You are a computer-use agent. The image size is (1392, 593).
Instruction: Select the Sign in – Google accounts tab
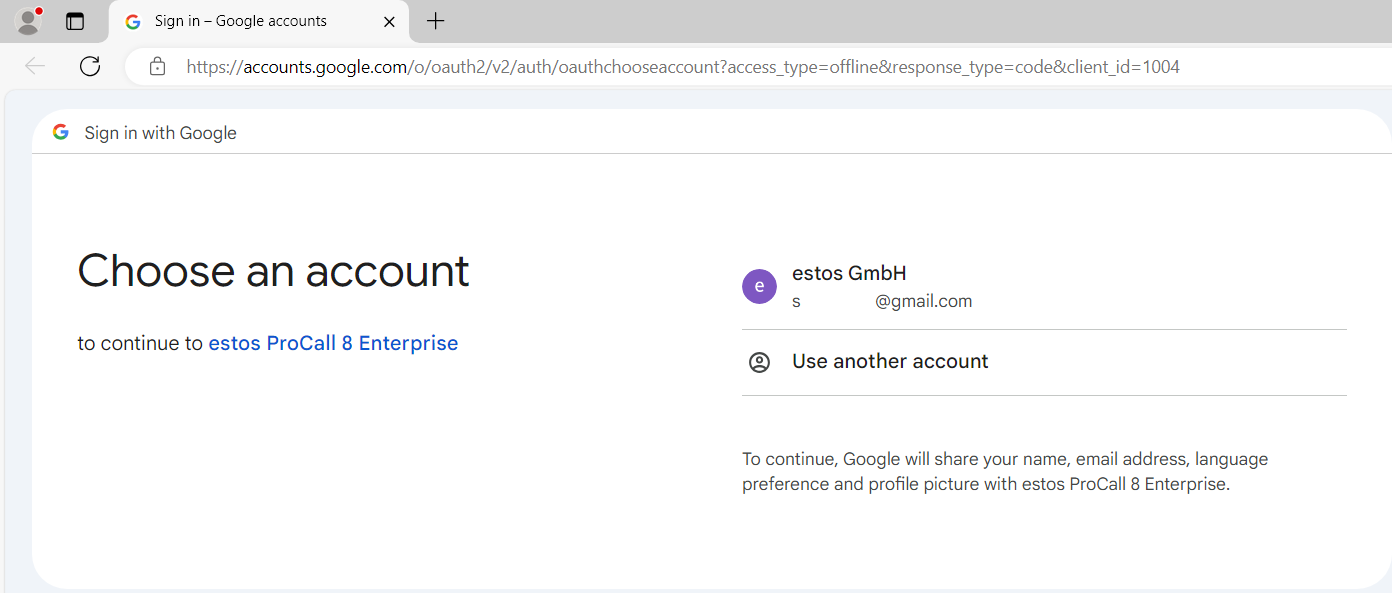tap(240, 21)
